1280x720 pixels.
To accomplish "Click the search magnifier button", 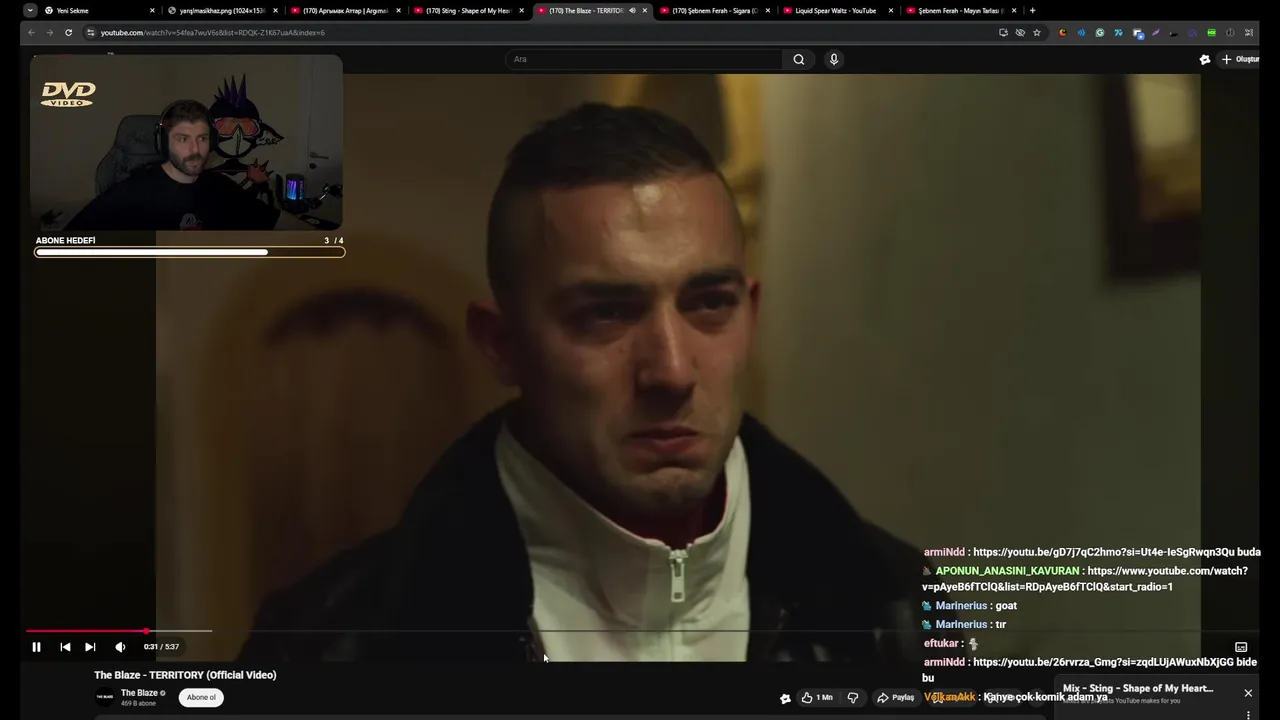I will [x=799, y=59].
